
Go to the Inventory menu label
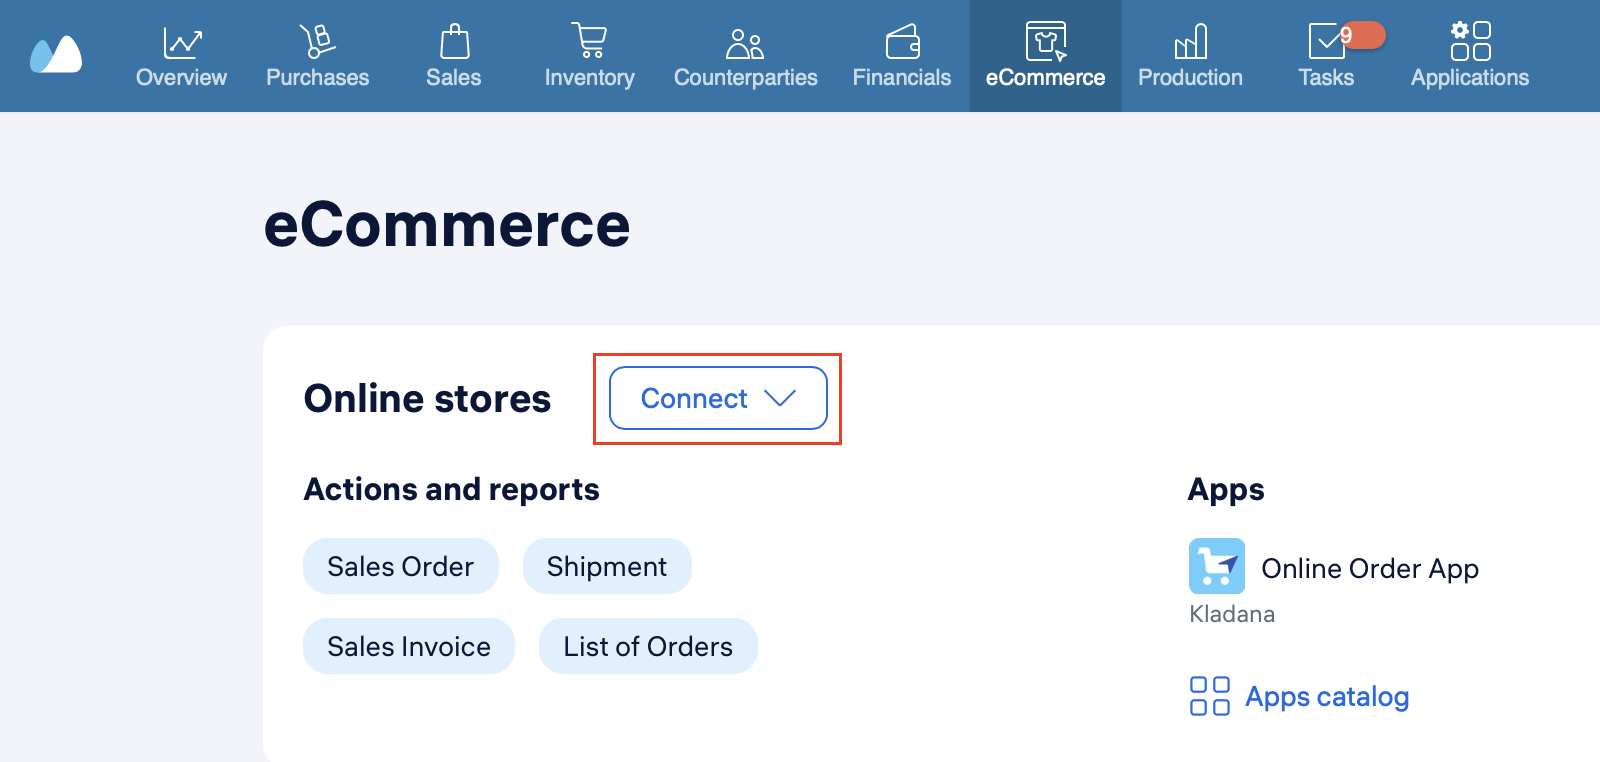589,77
